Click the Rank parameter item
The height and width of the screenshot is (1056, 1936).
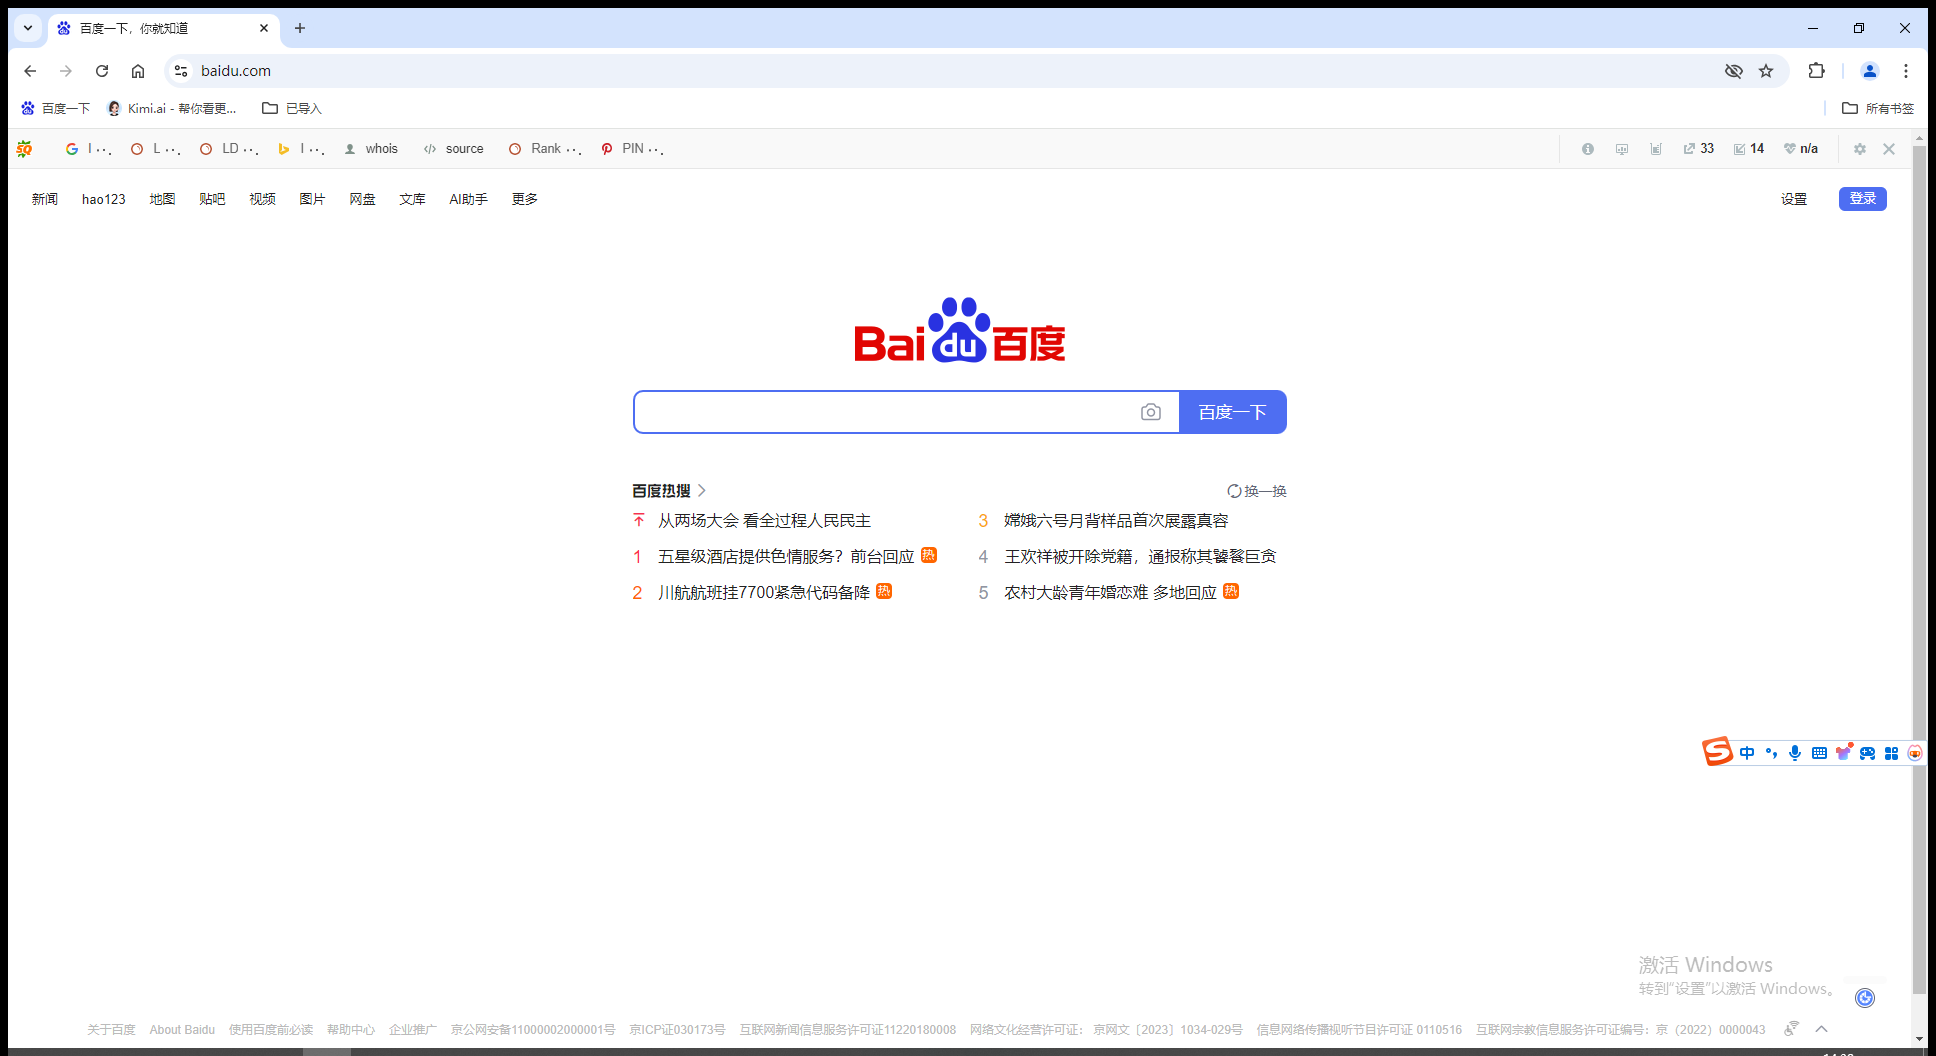coord(545,149)
